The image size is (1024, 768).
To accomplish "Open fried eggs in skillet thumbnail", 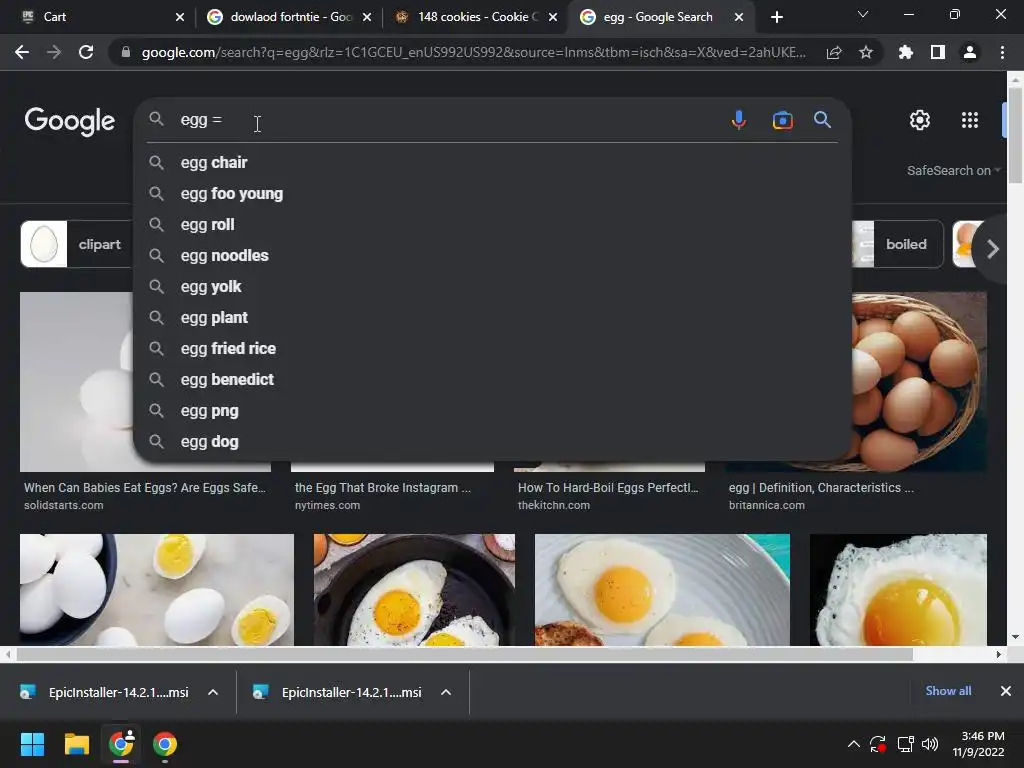I will [x=414, y=590].
